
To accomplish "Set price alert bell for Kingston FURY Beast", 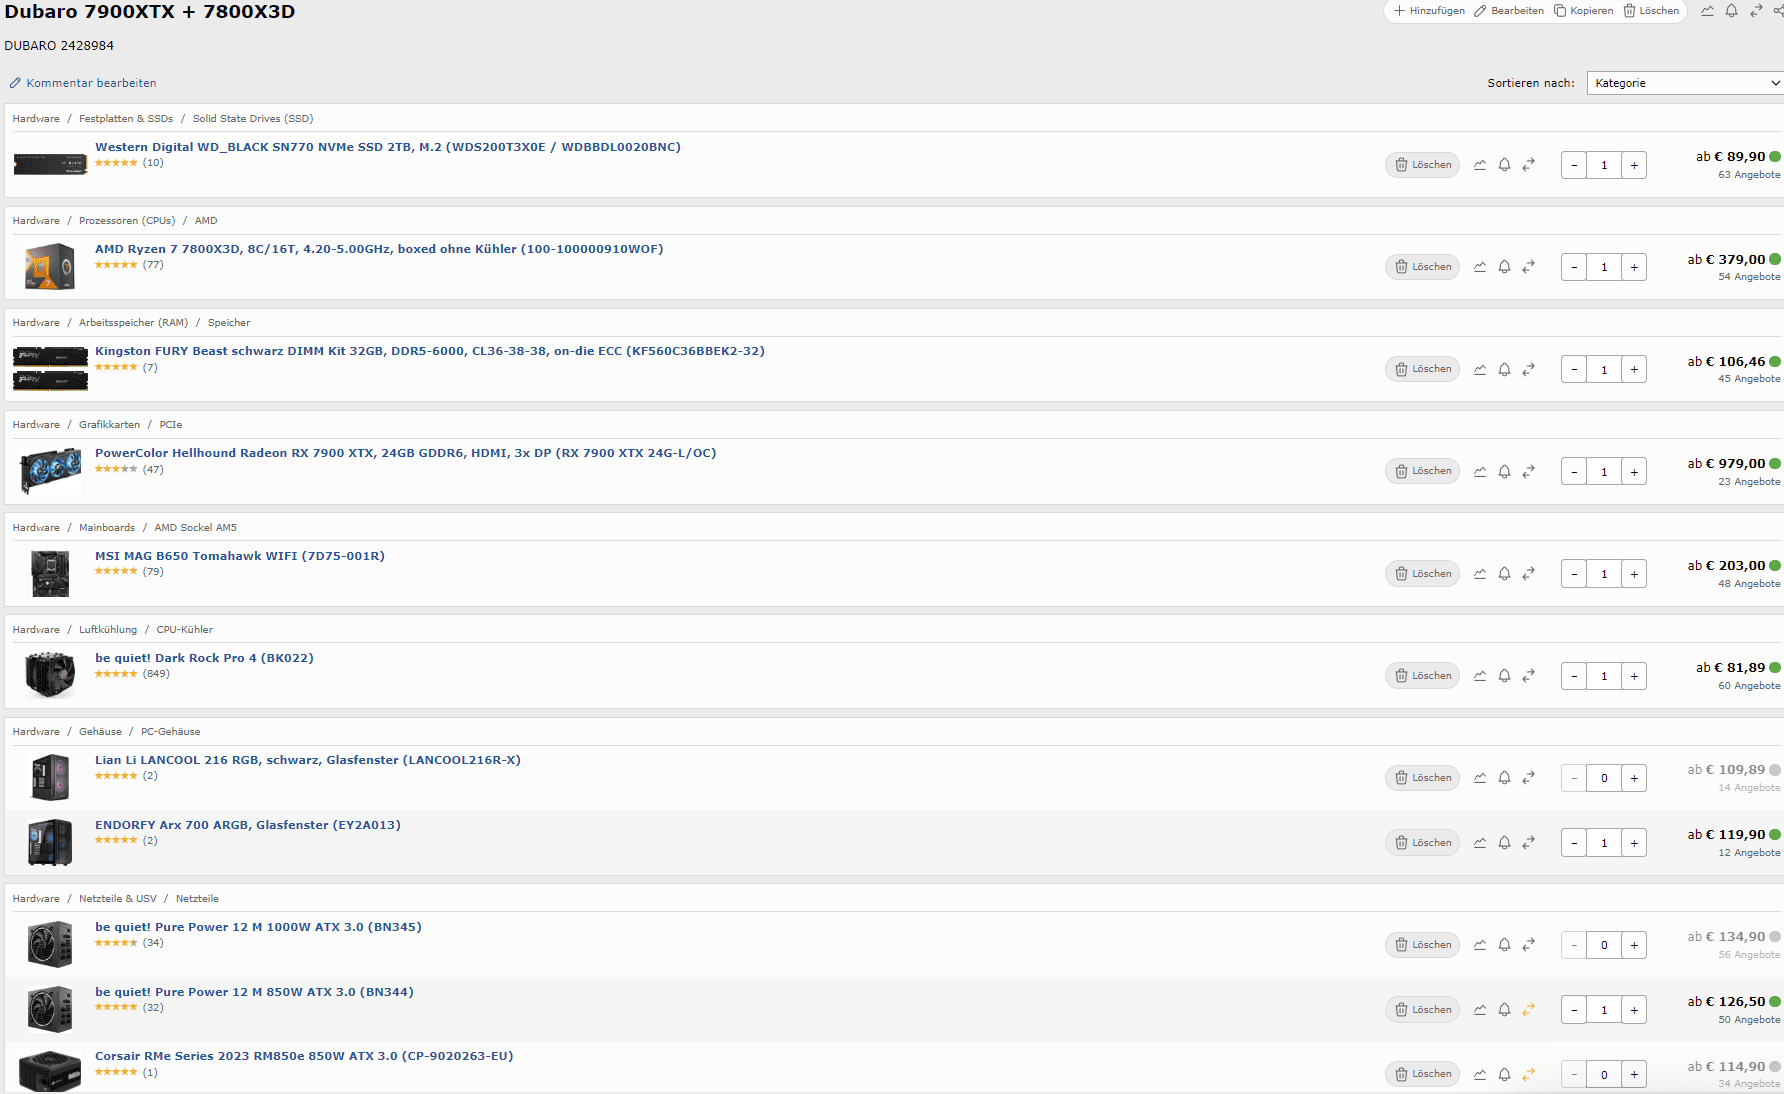I will 1504,370.
